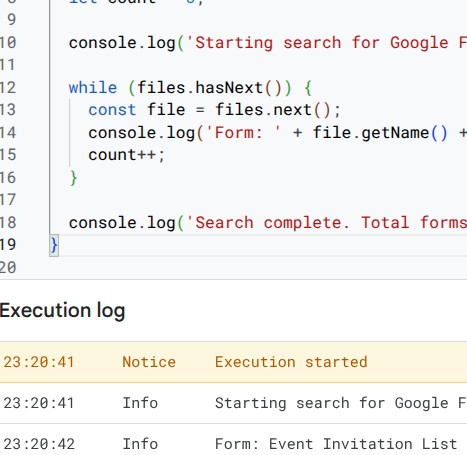Click 'files.hasNext()' in the while condition

coord(210,88)
